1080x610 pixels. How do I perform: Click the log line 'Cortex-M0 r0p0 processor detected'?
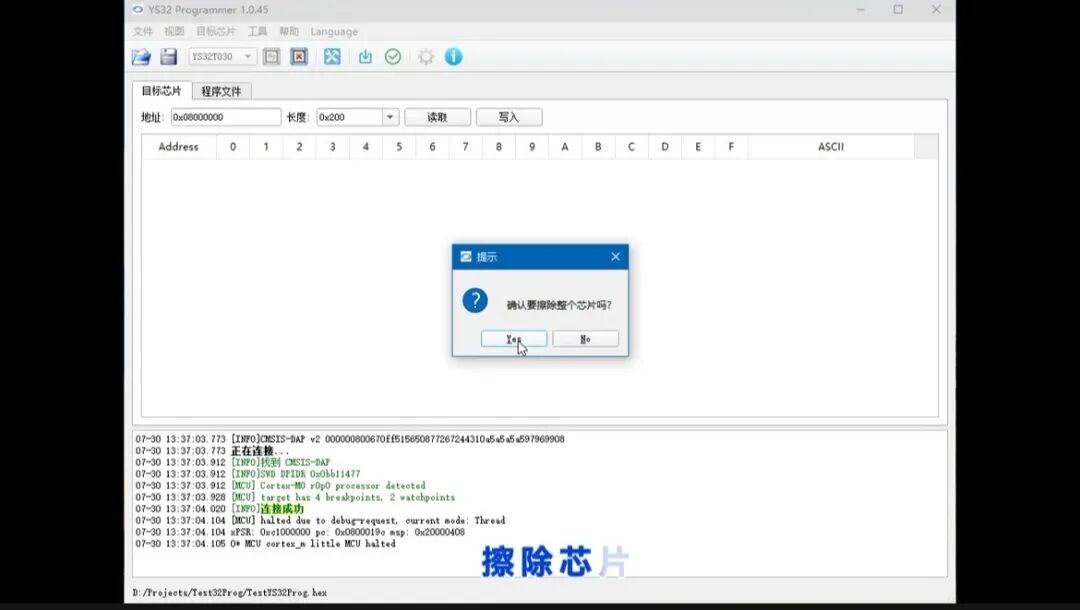click(x=342, y=485)
